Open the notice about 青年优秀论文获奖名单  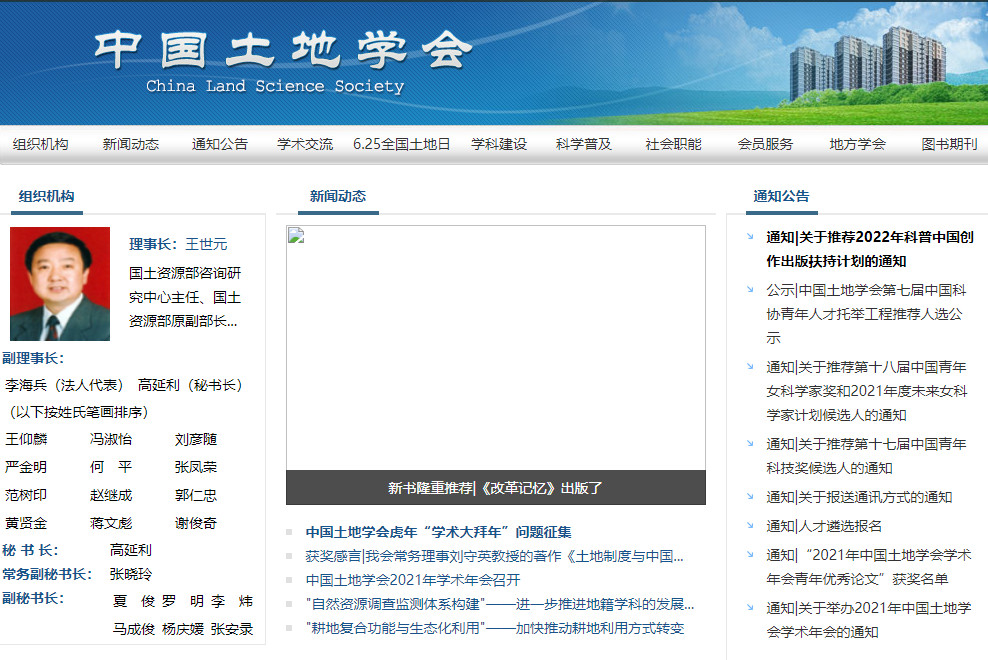(869, 567)
